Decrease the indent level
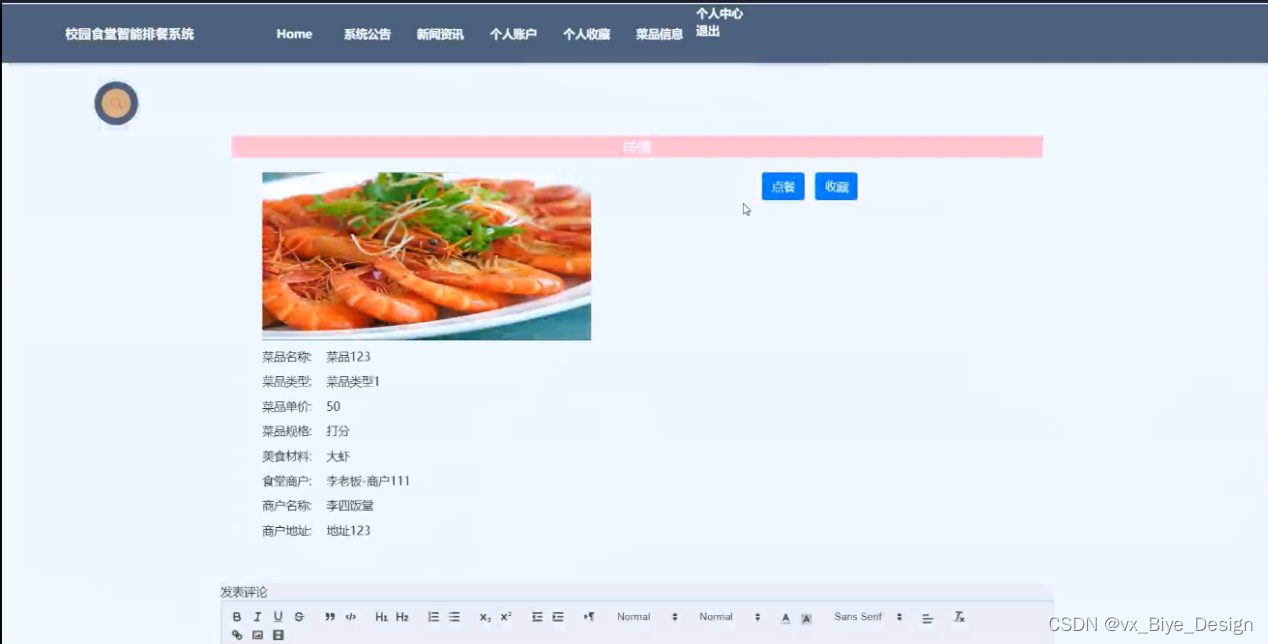The width and height of the screenshot is (1268, 644). (x=537, y=617)
